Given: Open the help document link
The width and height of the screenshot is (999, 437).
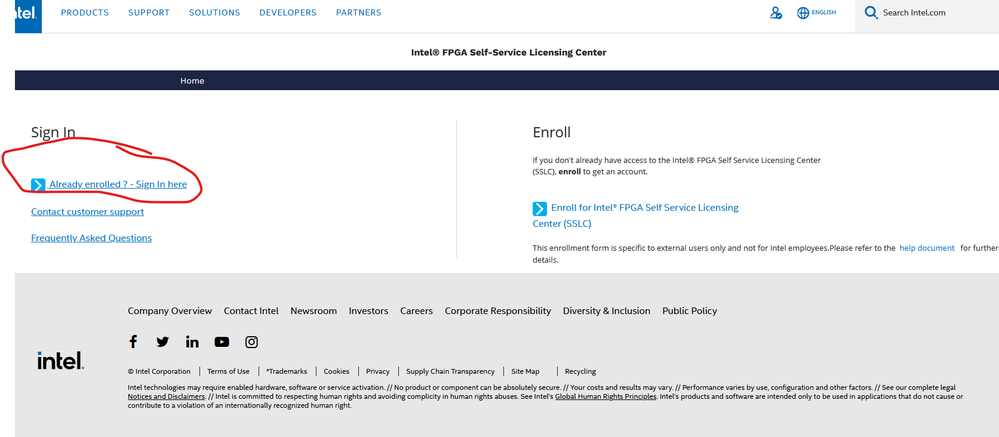Looking at the screenshot, I should point(927,248).
